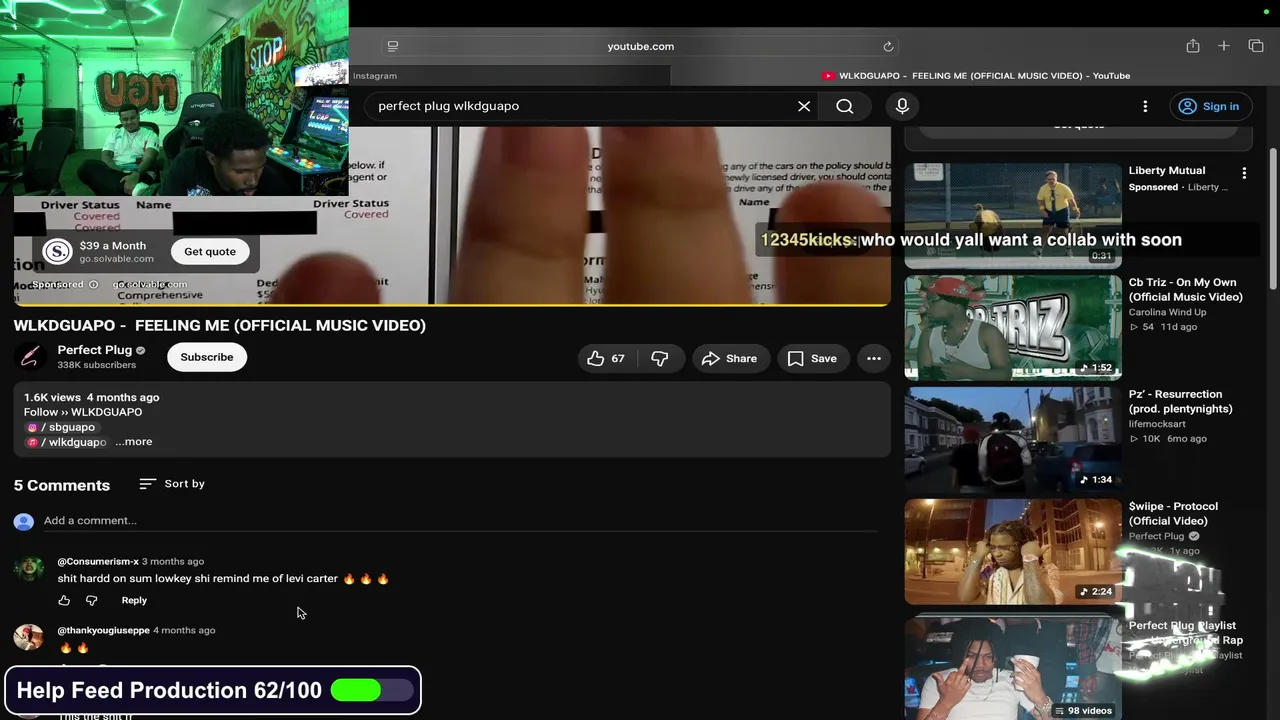Viewport: 1280px width, 720px height.
Task: Like the video with thumbs up
Action: click(607, 358)
